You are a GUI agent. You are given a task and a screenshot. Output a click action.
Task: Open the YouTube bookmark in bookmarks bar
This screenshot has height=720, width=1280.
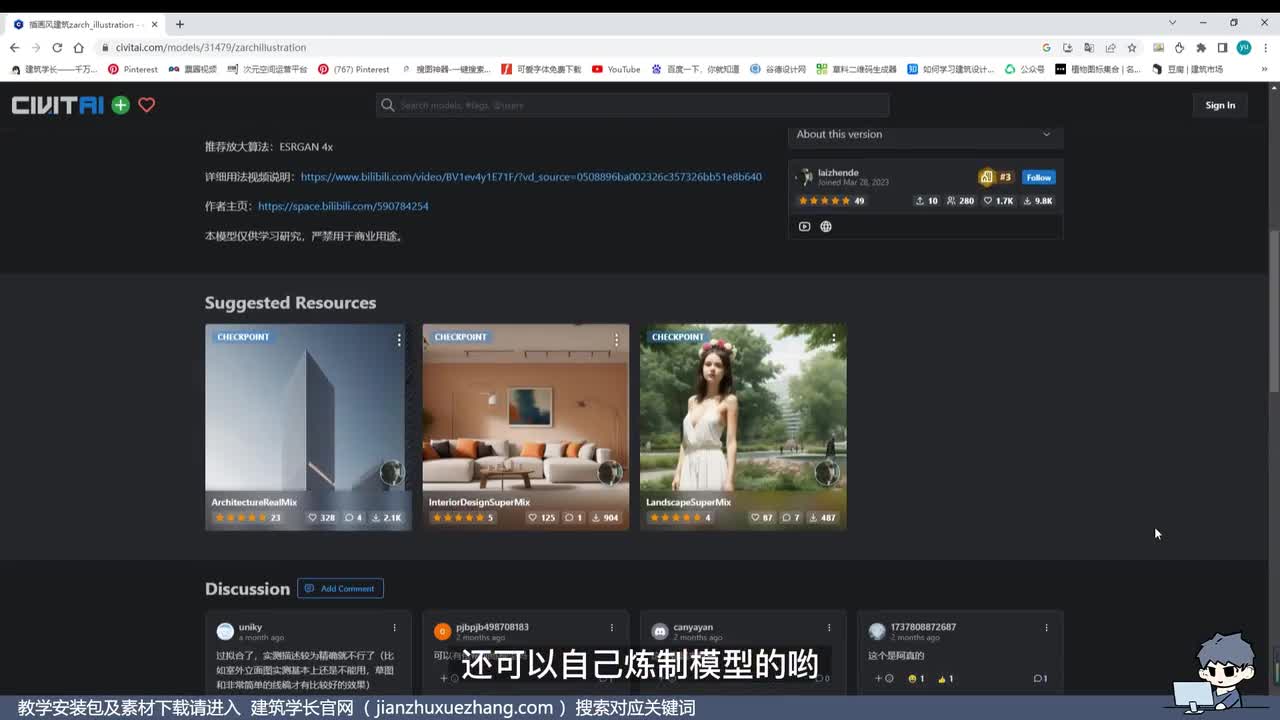click(616, 69)
